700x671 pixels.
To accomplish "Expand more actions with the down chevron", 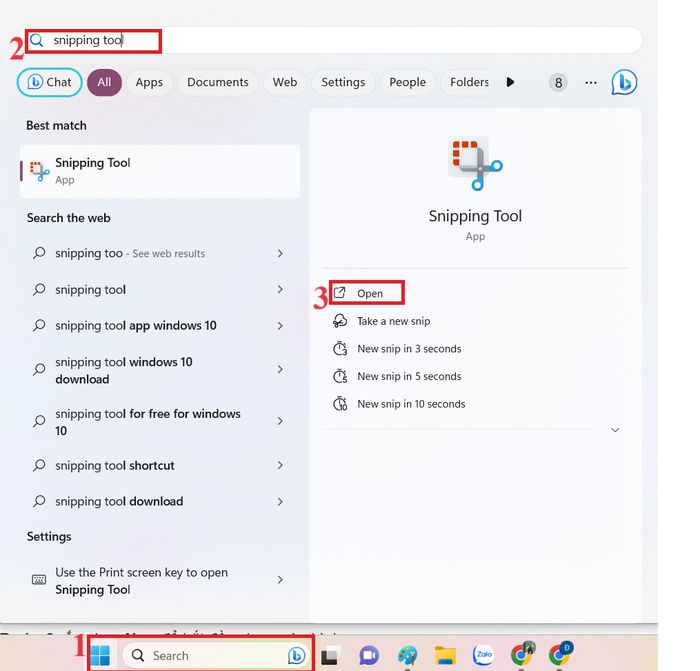I will [615, 430].
